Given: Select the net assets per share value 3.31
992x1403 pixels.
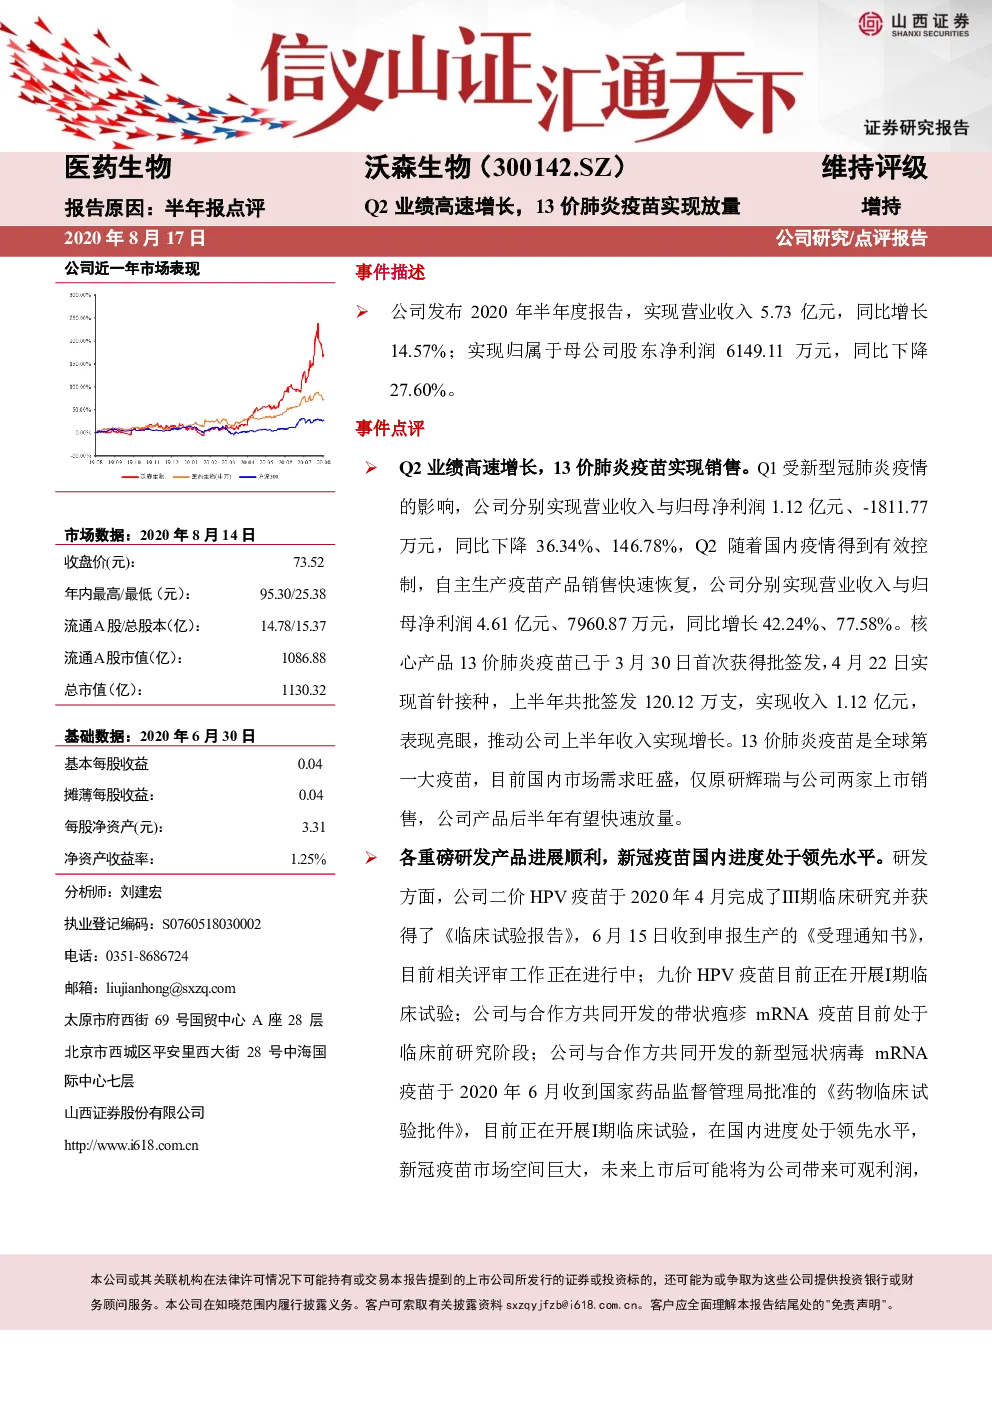Looking at the screenshot, I should pos(314,827).
